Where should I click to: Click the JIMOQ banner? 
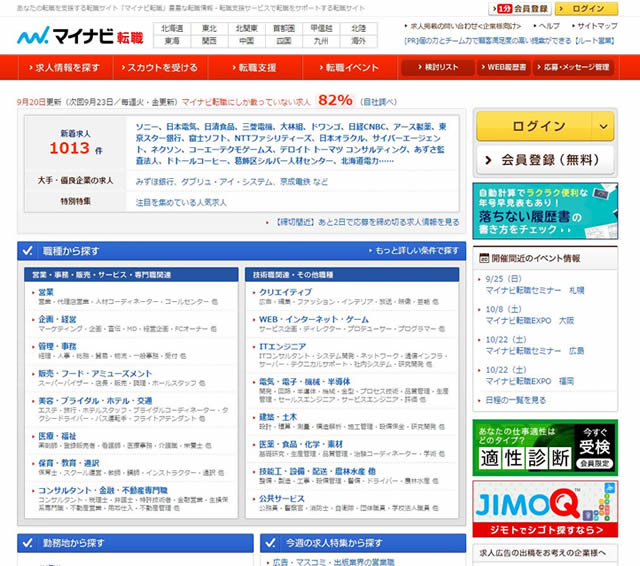pos(545,509)
